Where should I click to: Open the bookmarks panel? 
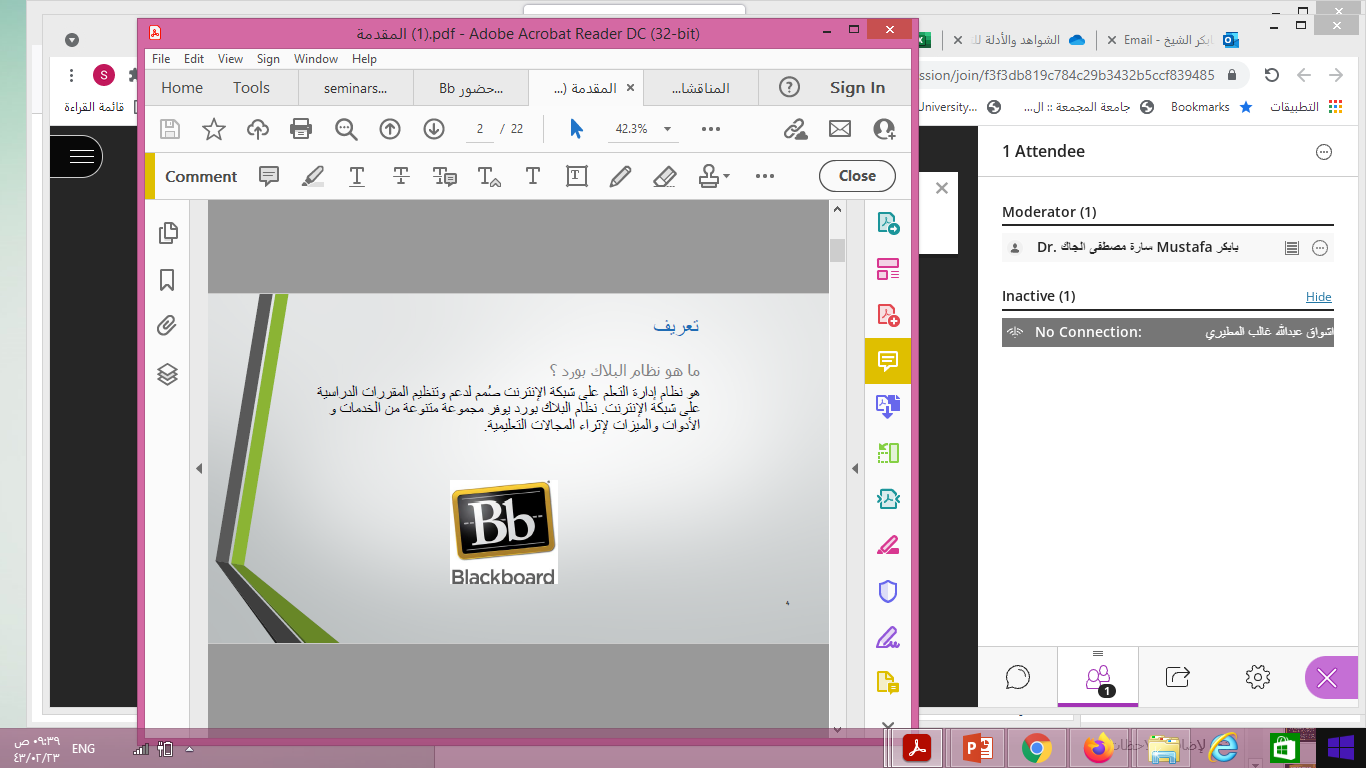pos(168,280)
